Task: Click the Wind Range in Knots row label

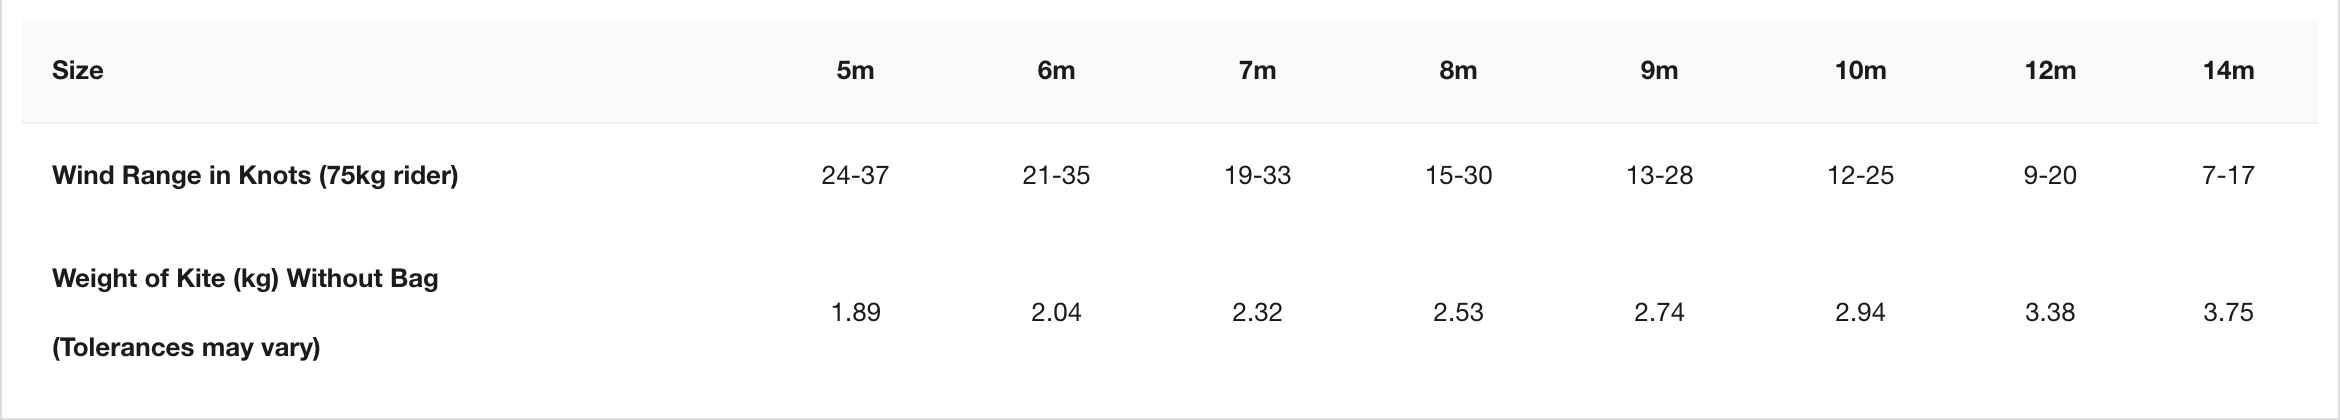Action: (x=255, y=176)
